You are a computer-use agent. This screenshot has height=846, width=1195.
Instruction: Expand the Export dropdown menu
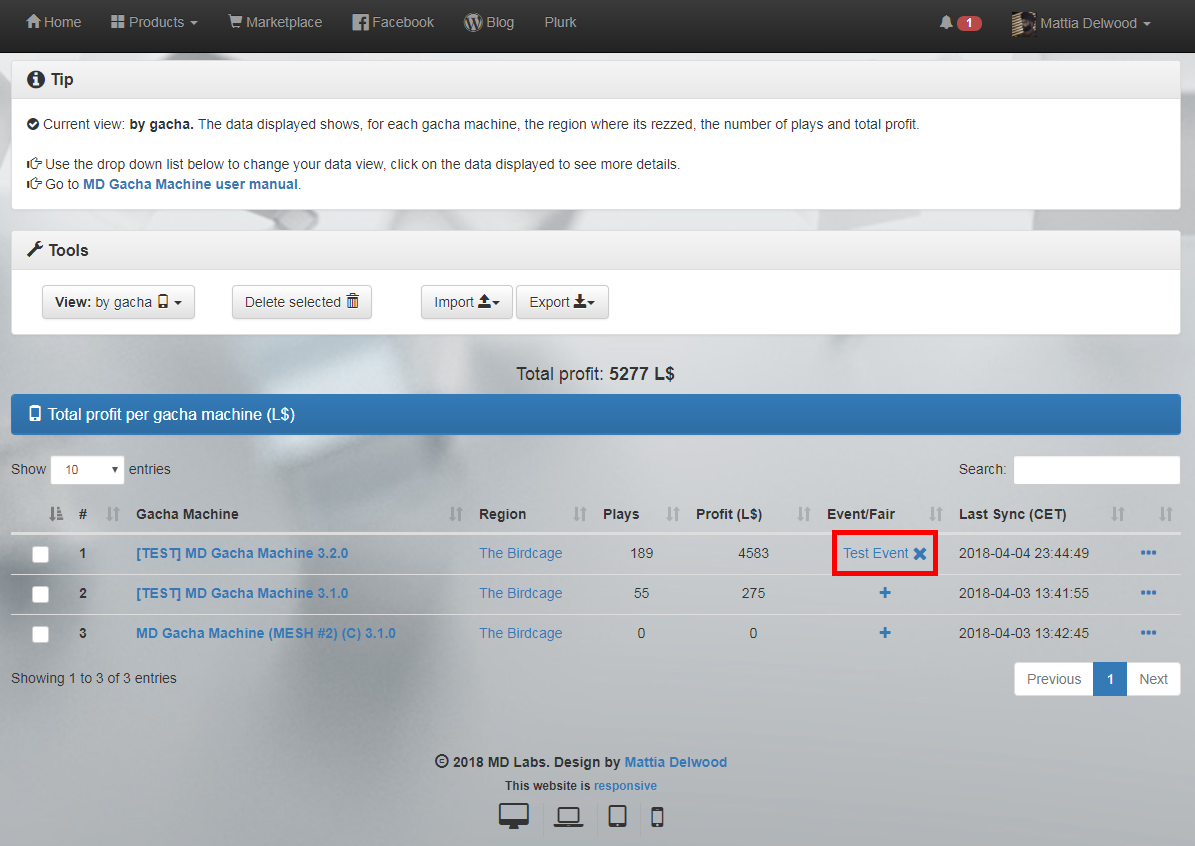561,302
